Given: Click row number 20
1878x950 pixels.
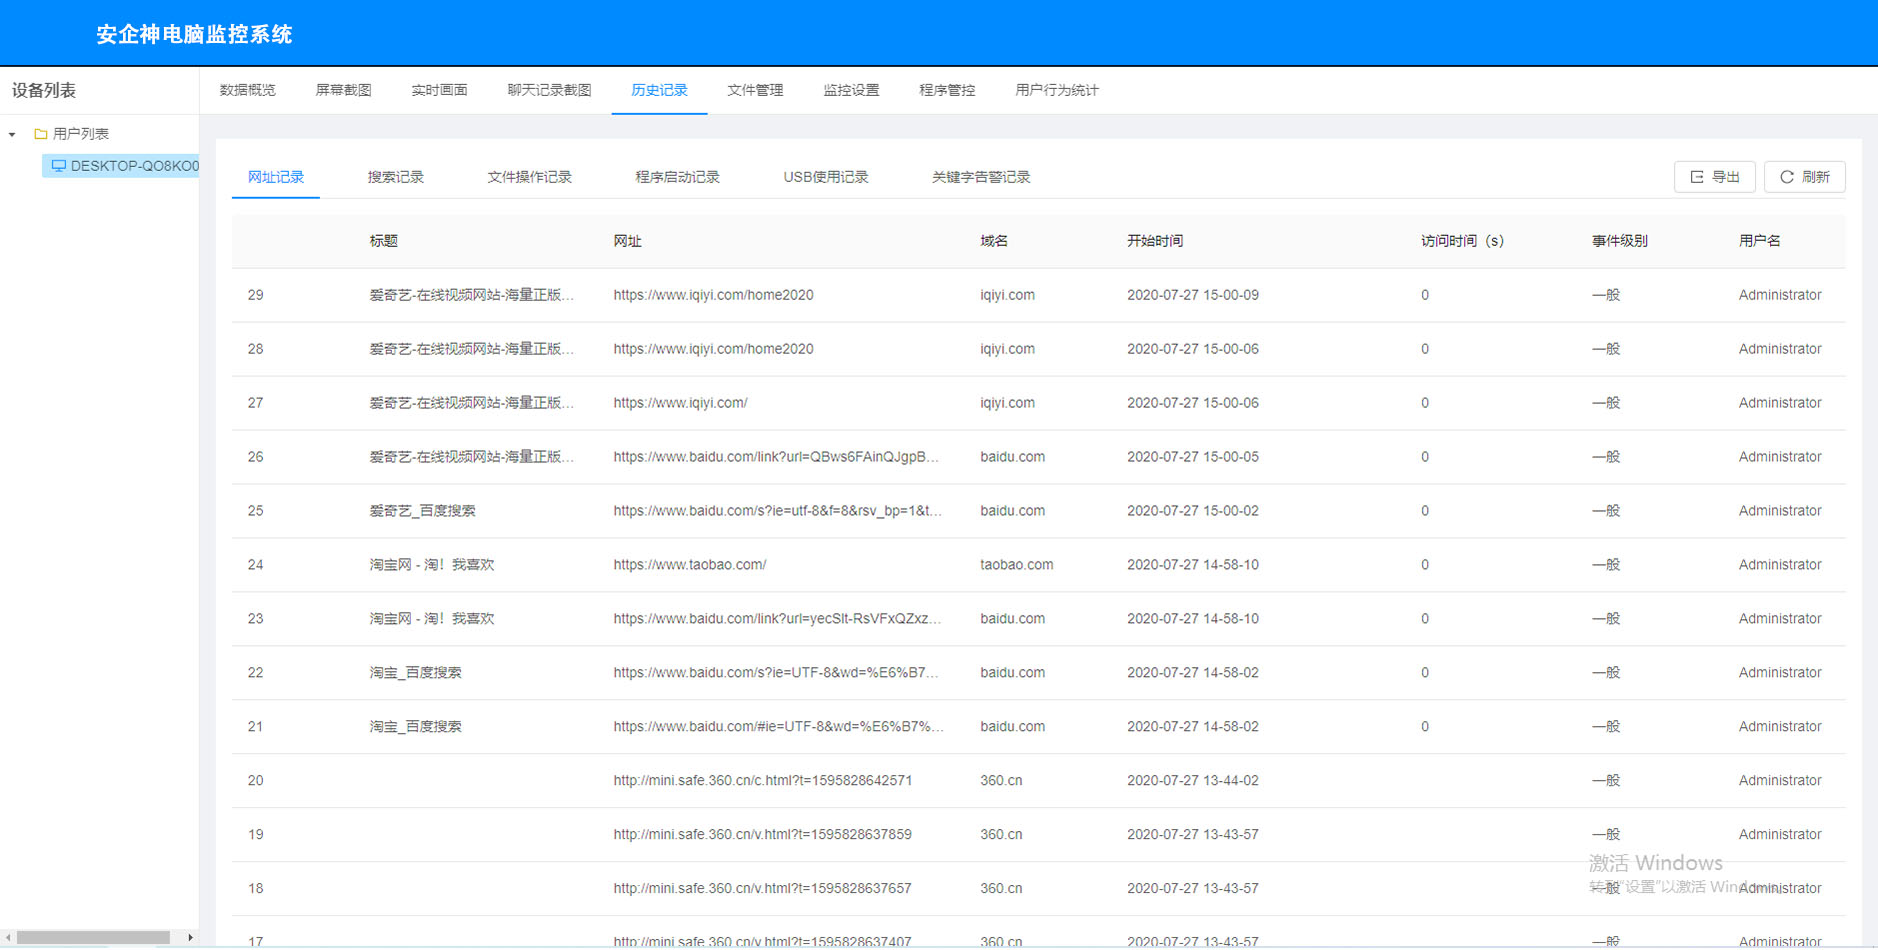Looking at the screenshot, I should pos(256,781).
